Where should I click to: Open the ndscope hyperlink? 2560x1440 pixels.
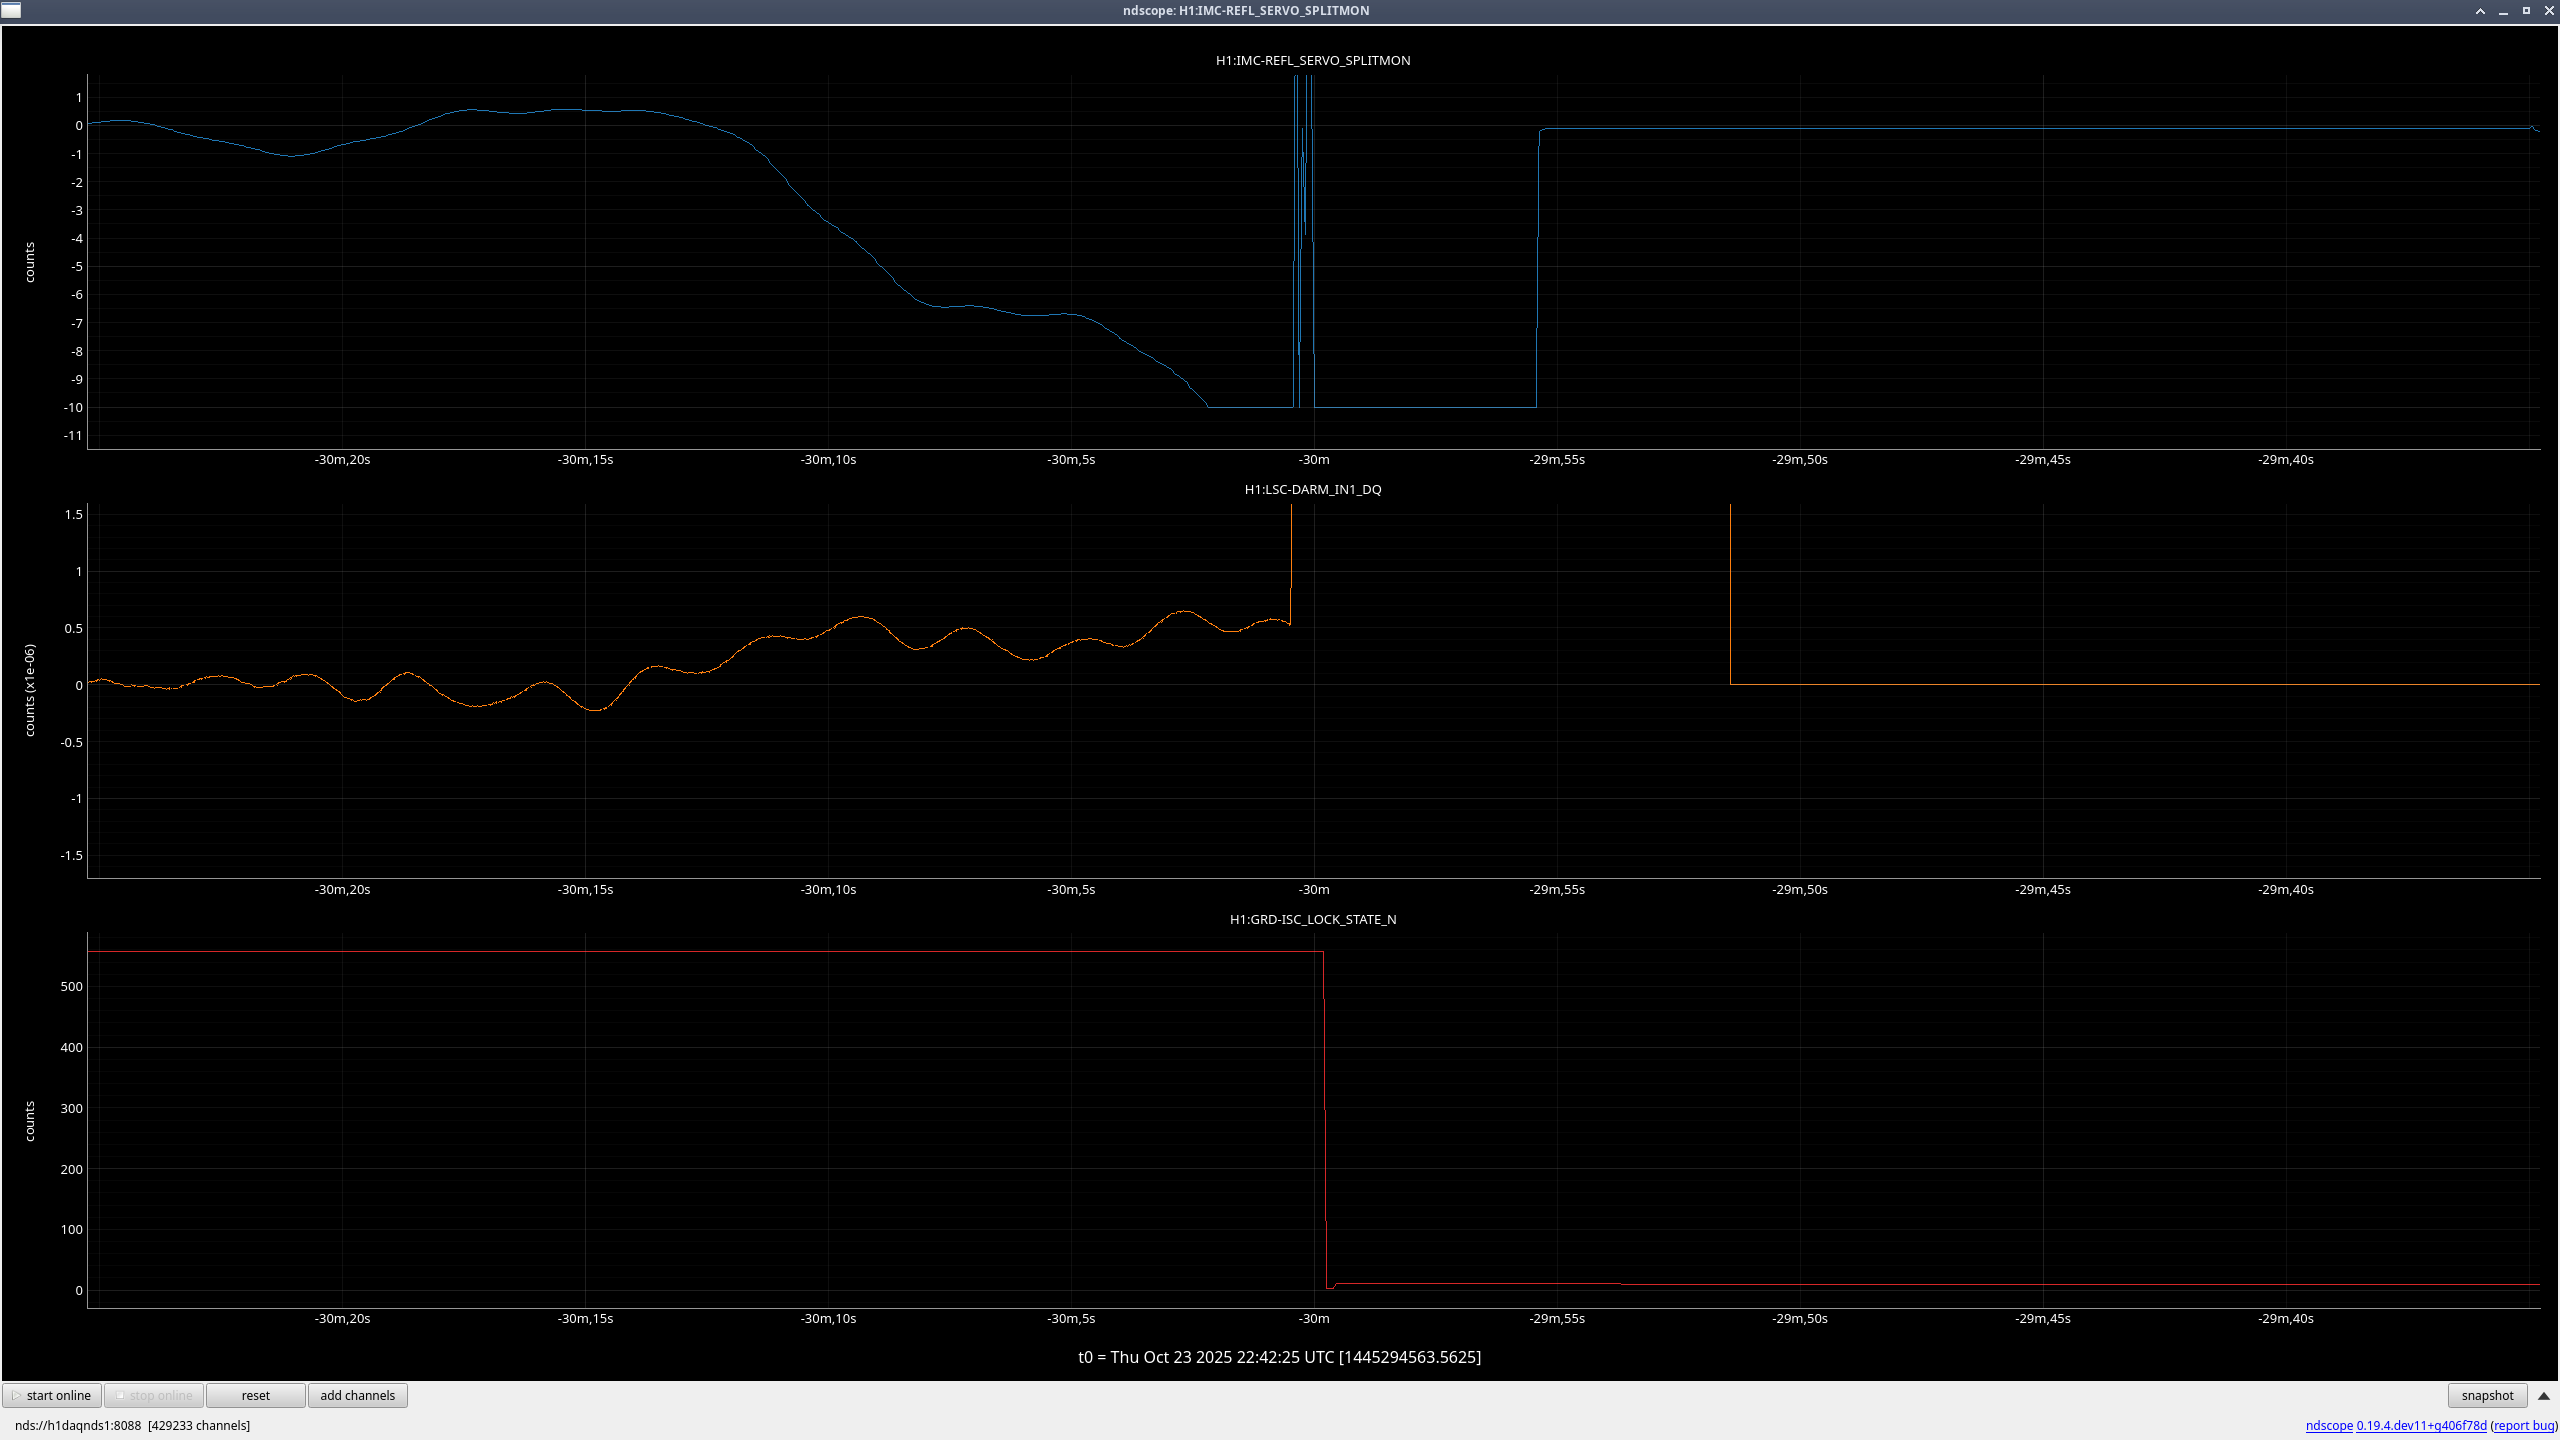(x=2328, y=1425)
